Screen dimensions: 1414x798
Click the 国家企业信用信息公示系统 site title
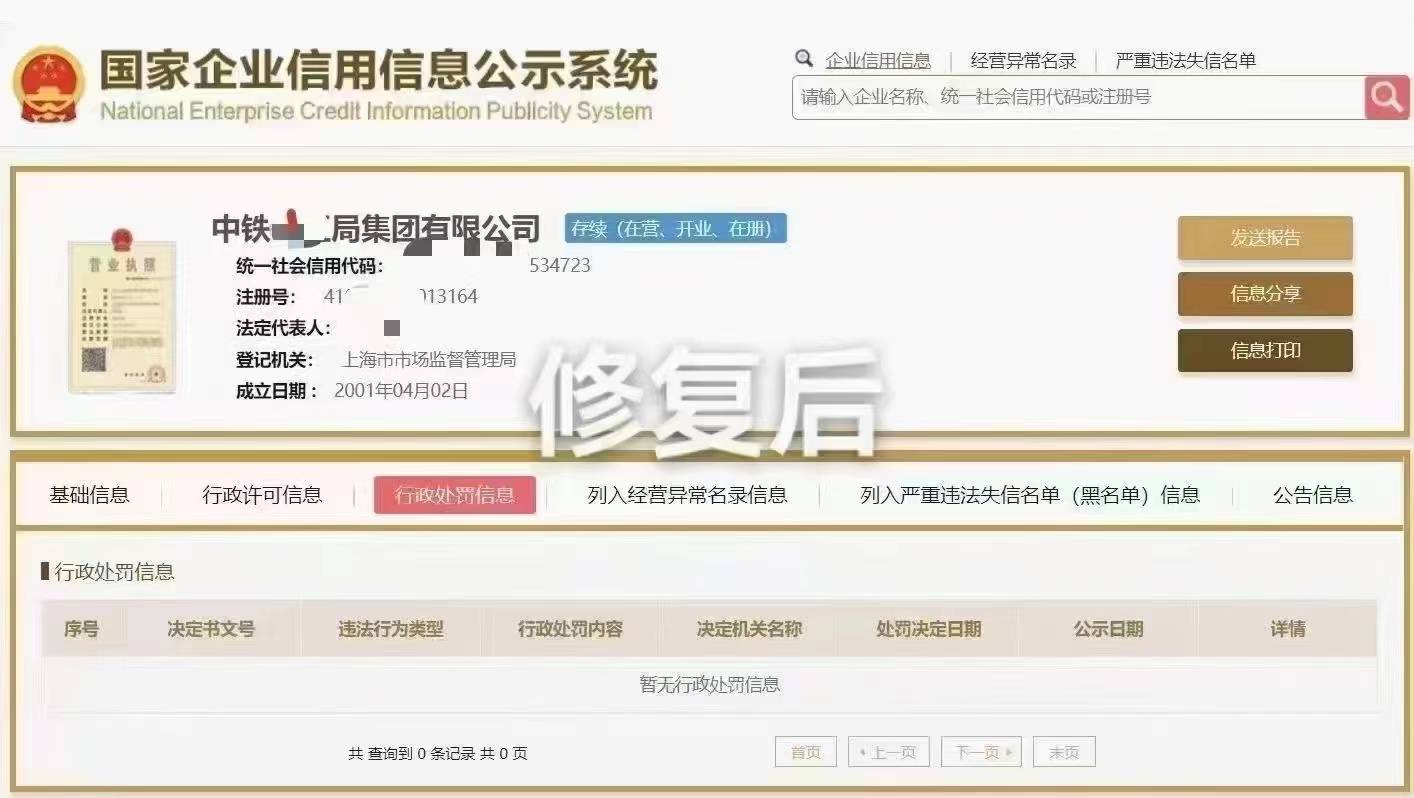click(379, 69)
